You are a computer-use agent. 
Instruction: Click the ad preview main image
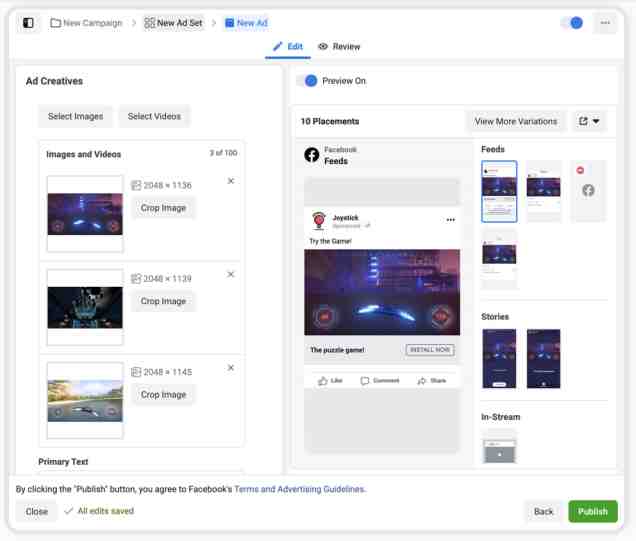(x=382, y=292)
